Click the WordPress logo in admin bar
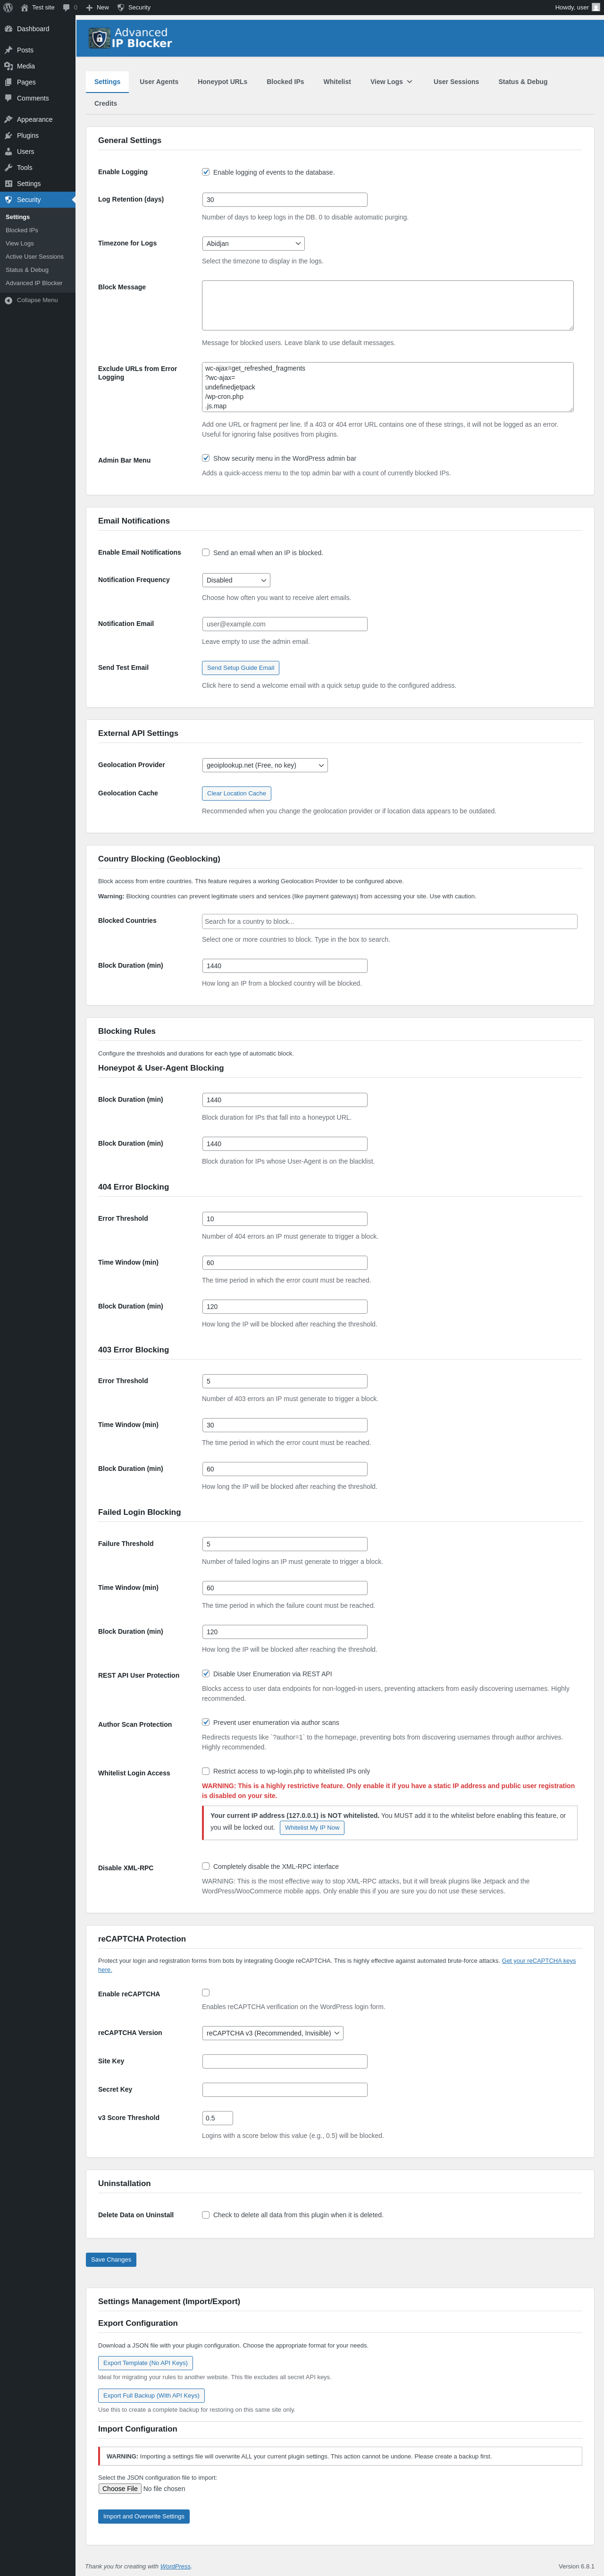This screenshot has height=2576, width=604. click(8, 7)
